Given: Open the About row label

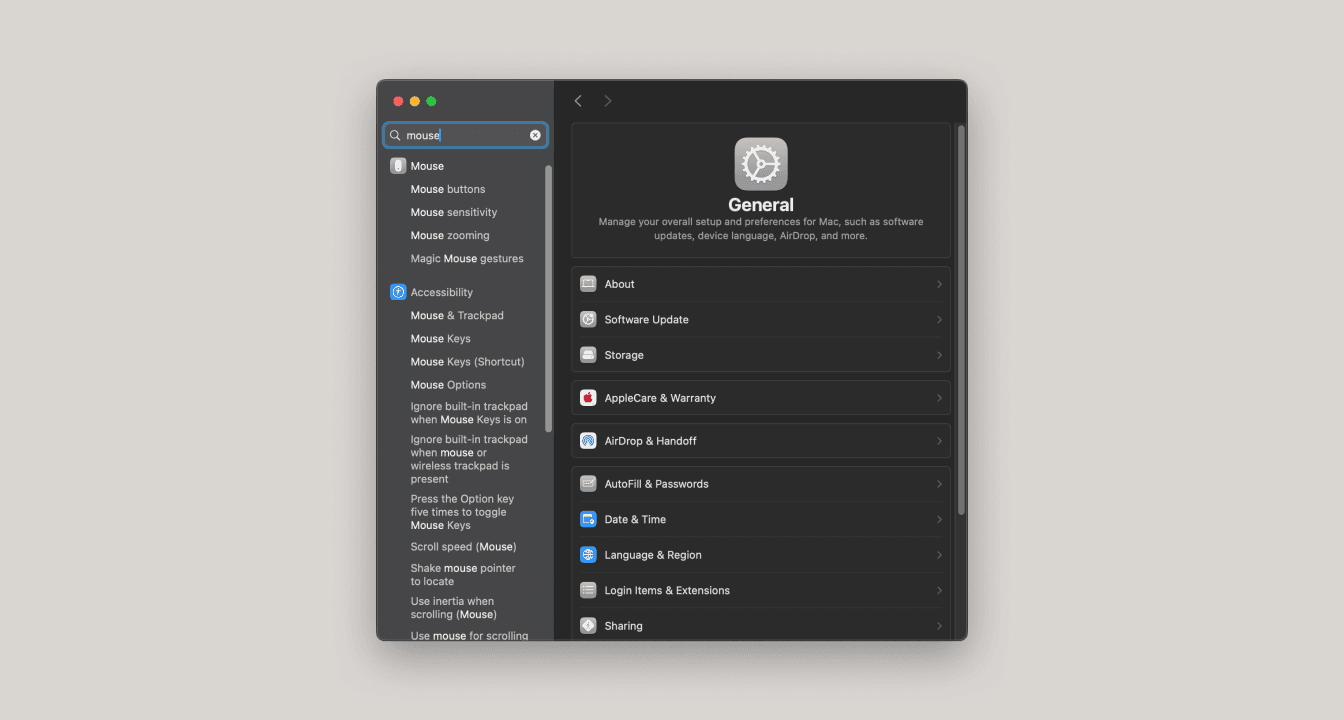Looking at the screenshot, I should pos(620,284).
